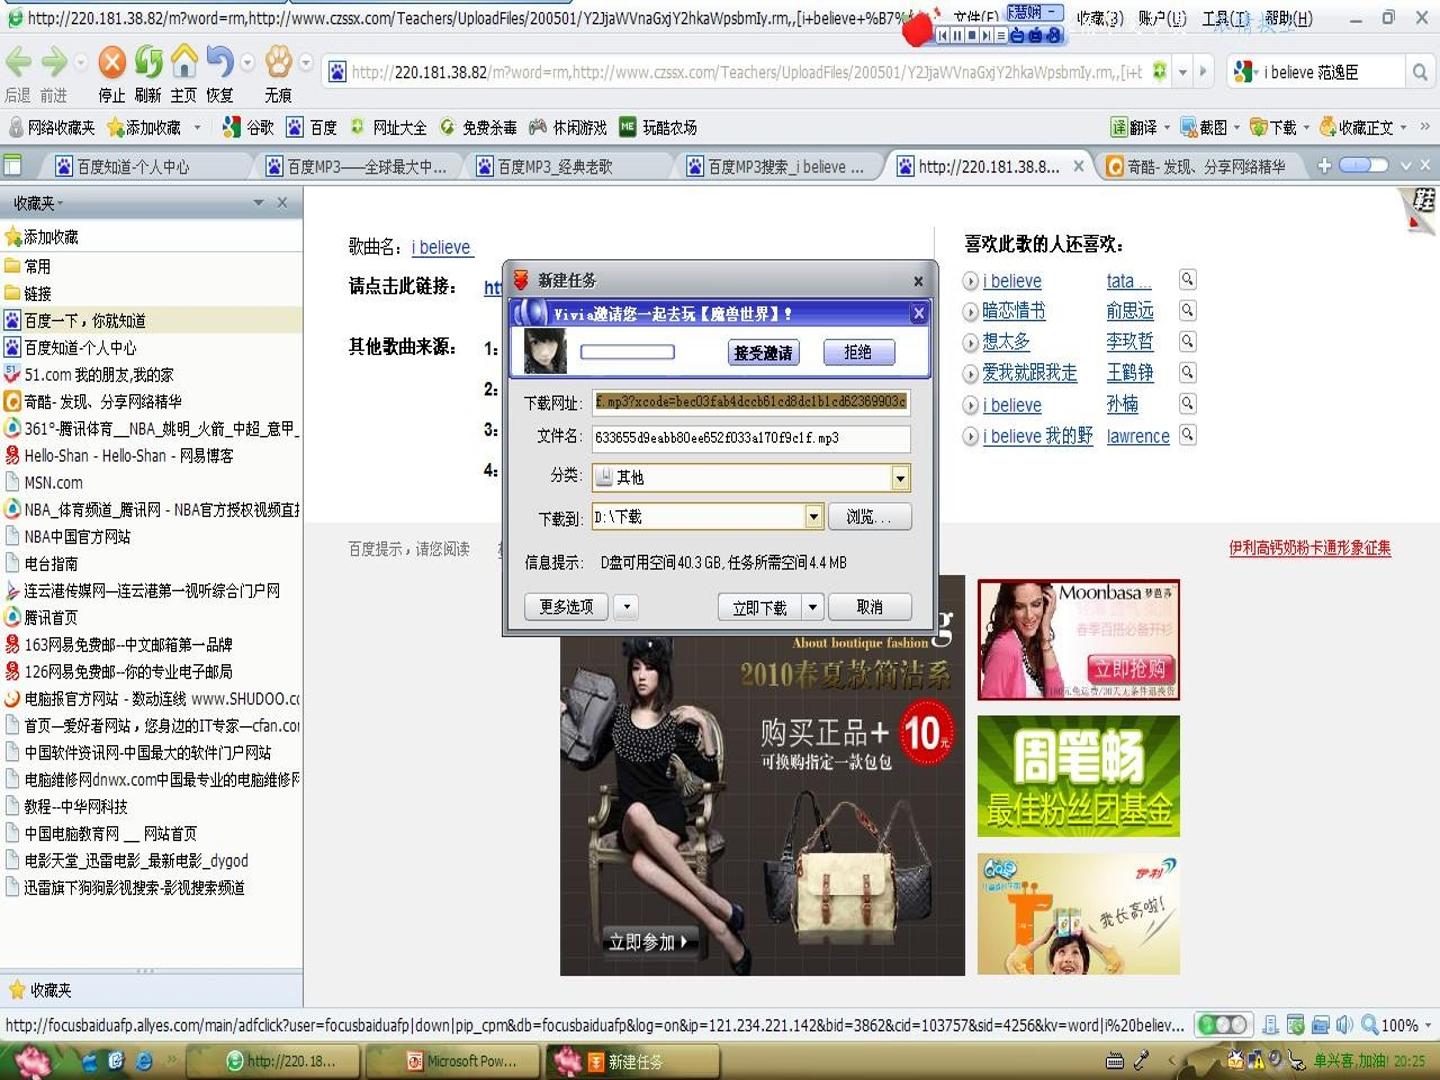This screenshot has height=1080, width=1440.
Task: Select radio button beside 暗恋情书
Action: point(970,312)
